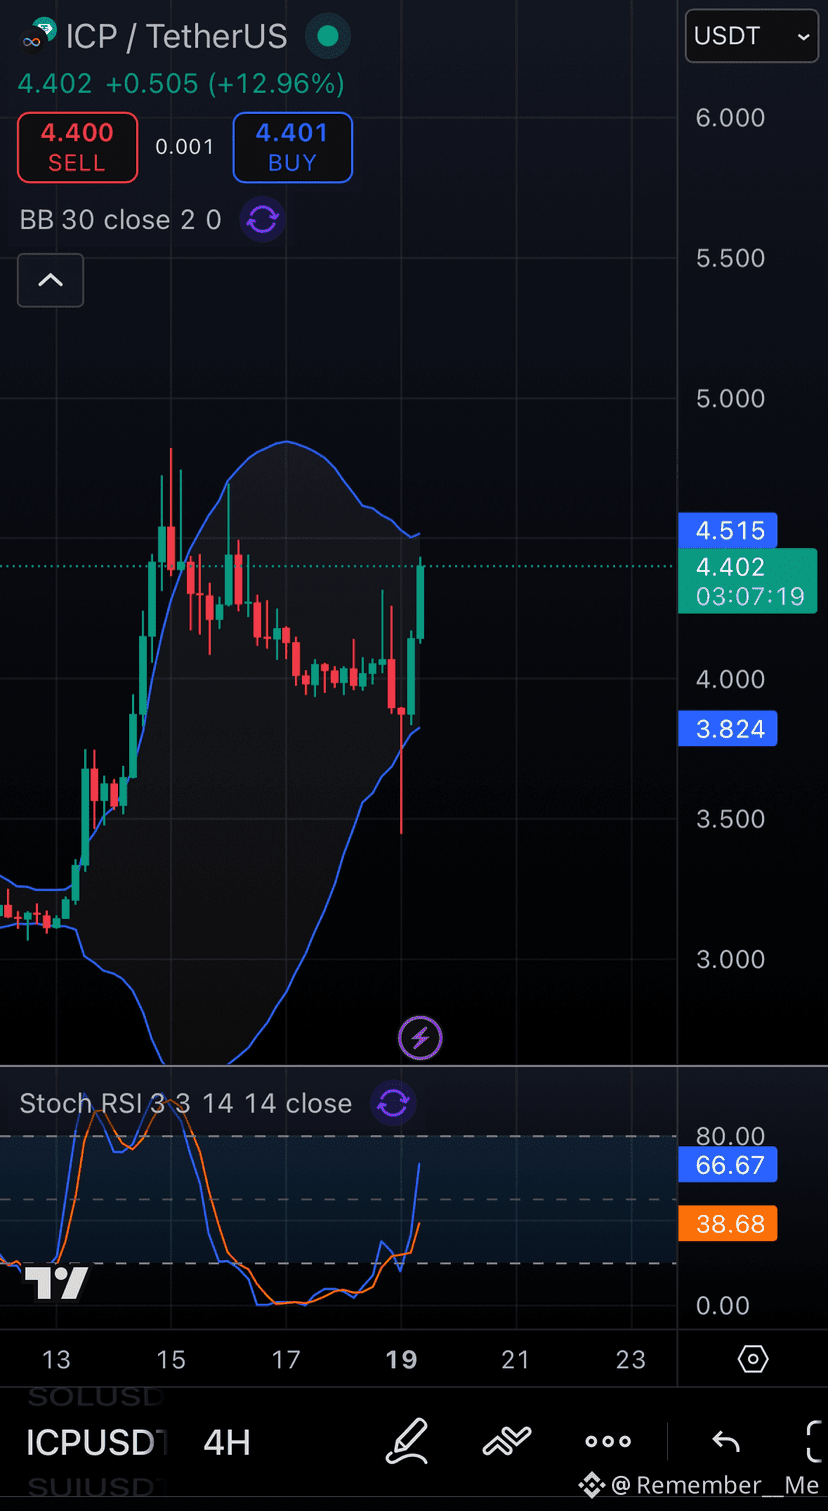Tap the blue 4.401 BUY button
This screenshot has height=1511, width=828.
(x=292, y=147)
